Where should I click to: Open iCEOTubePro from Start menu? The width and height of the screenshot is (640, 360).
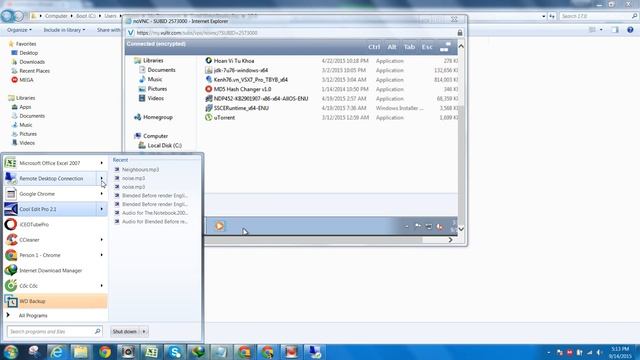click(x=34, y=224)
